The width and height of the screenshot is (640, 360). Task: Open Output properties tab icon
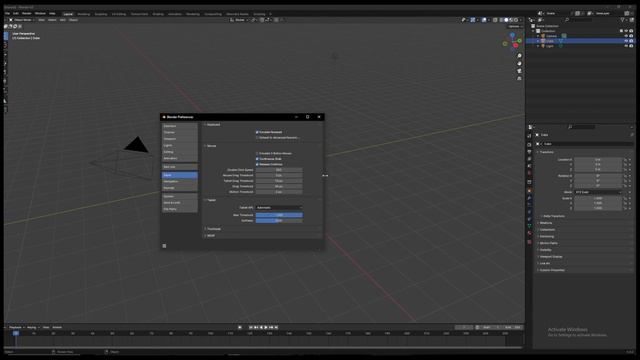pos(529,151)
